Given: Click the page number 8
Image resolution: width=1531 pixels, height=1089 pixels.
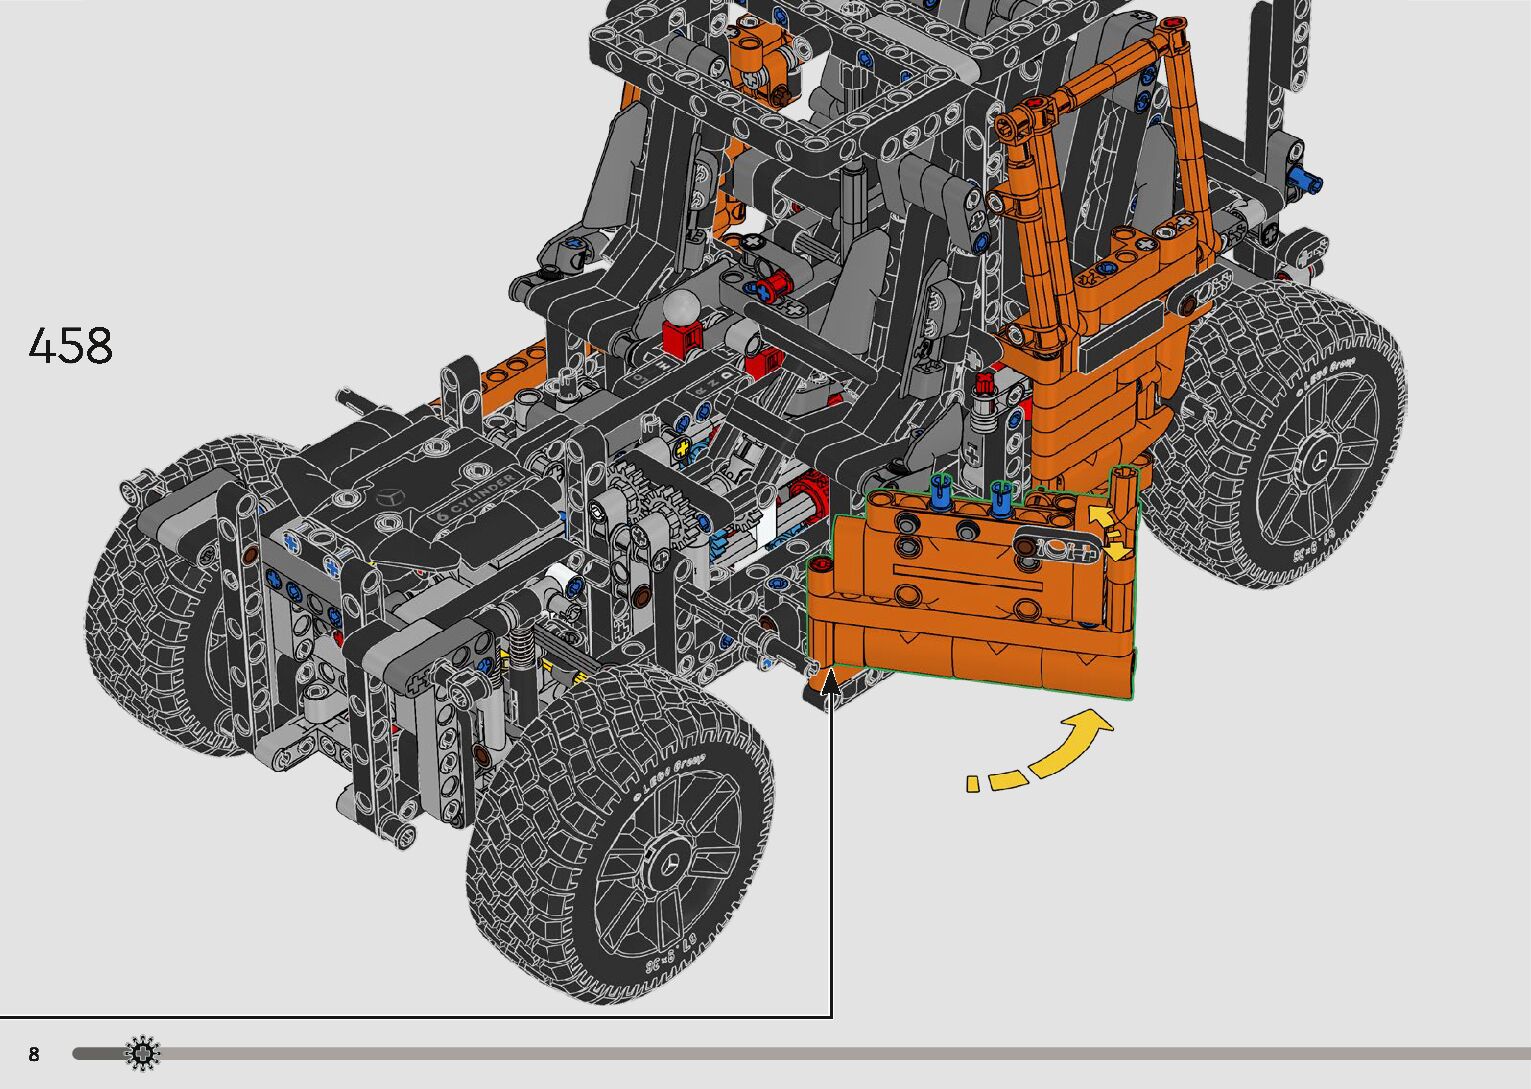Looking at the screenshot, I should 34,1054.
